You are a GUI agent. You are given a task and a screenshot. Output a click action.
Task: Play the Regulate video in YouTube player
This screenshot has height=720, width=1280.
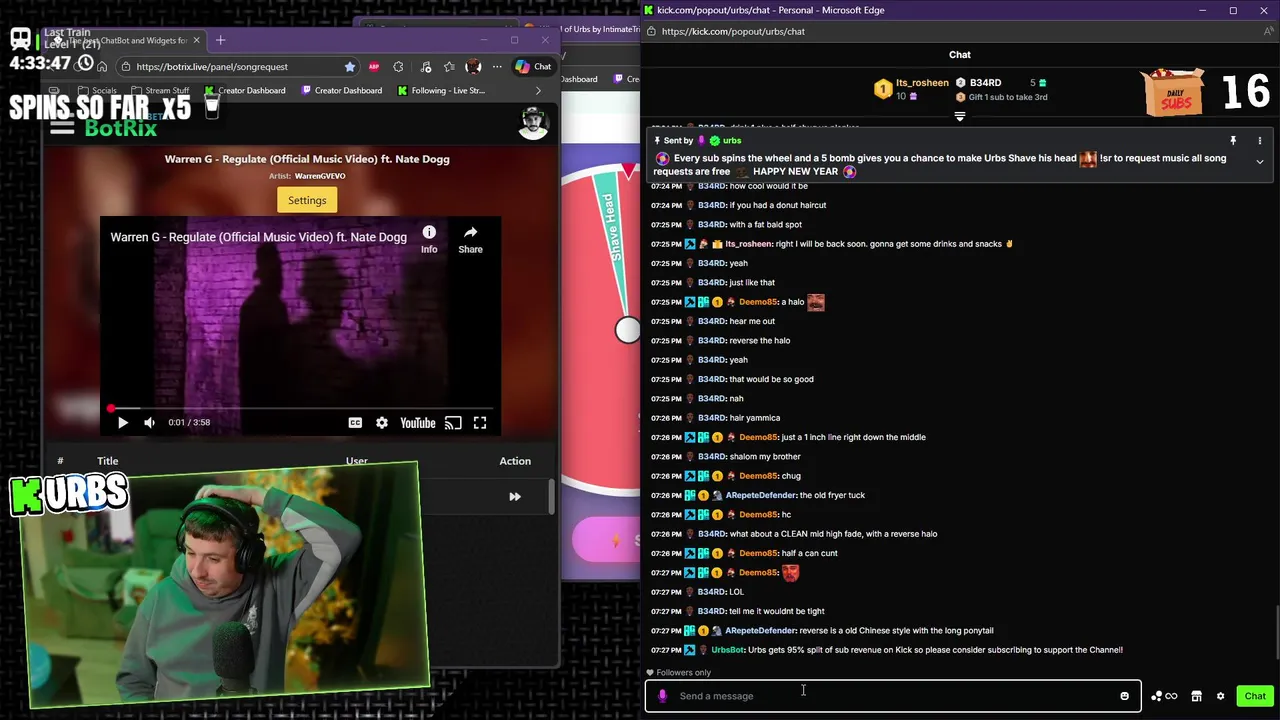(x=122, y=423)
